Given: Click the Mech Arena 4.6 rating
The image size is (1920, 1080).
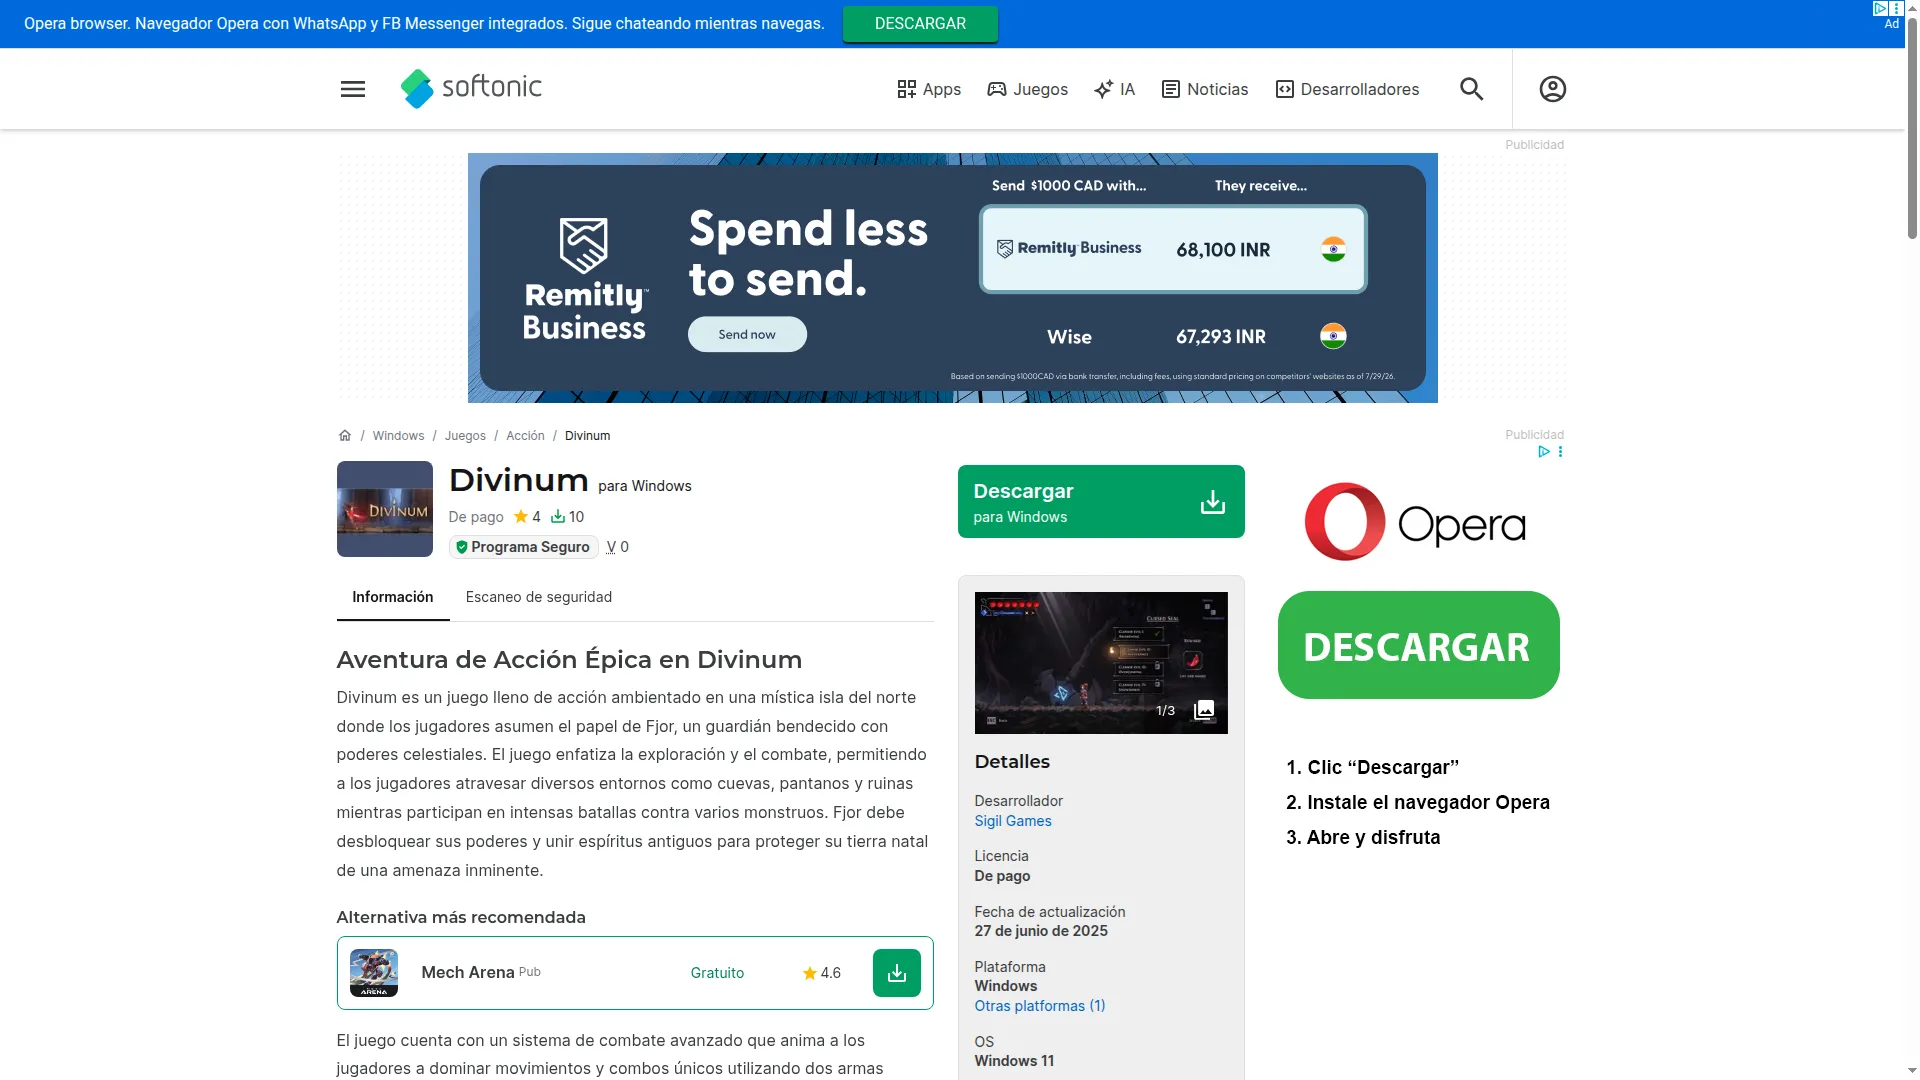Looking at the screenshot, I should [821, 973].
